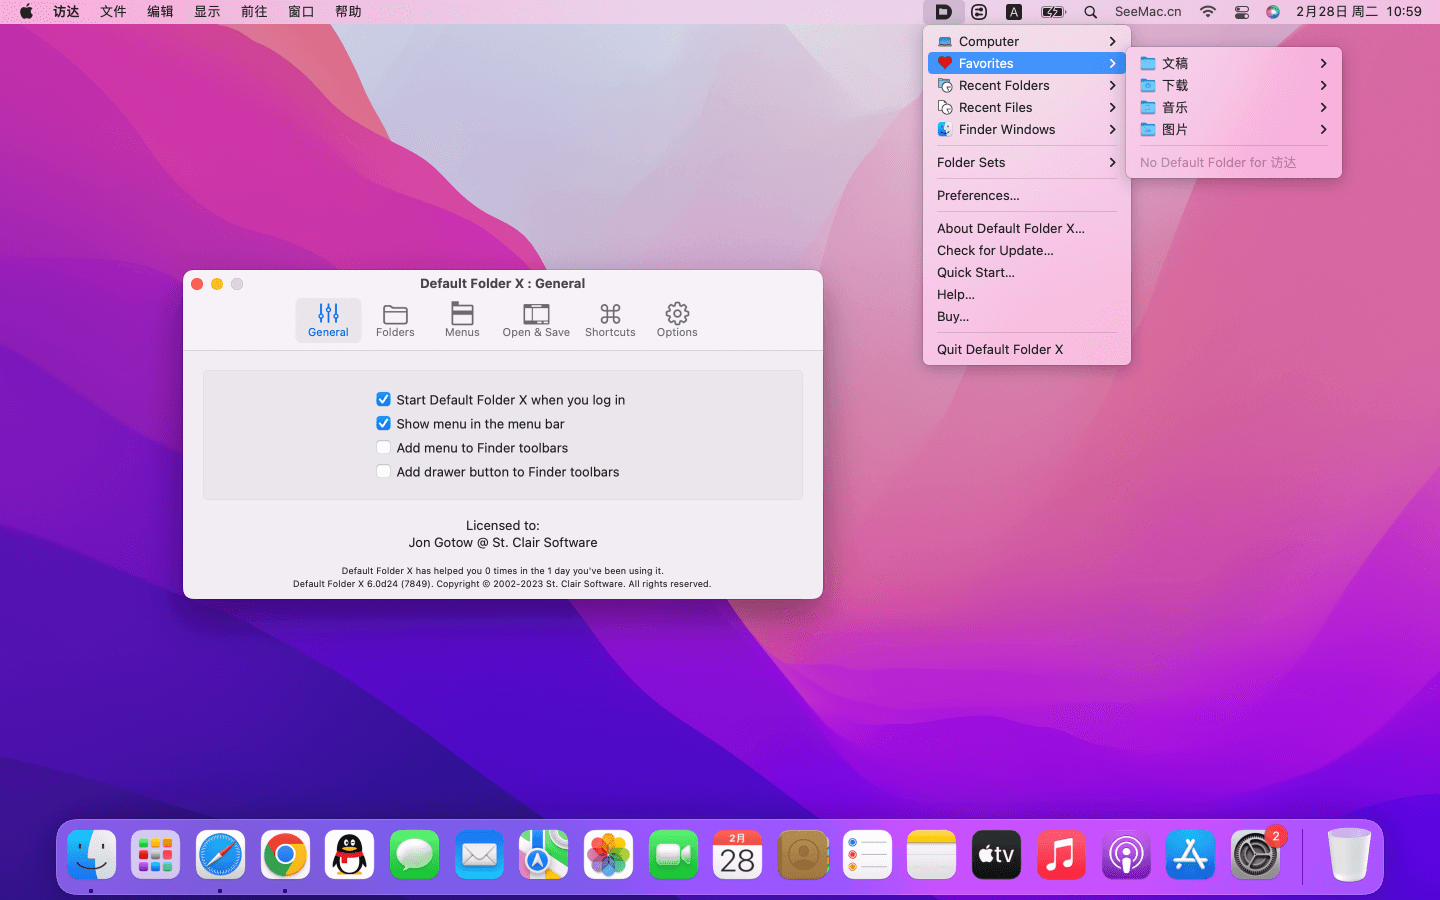Open the Wi-Fi status menu
The width and height of the screenshot is (1440, 900).
pyautogui.click(x=1208, y=12)
